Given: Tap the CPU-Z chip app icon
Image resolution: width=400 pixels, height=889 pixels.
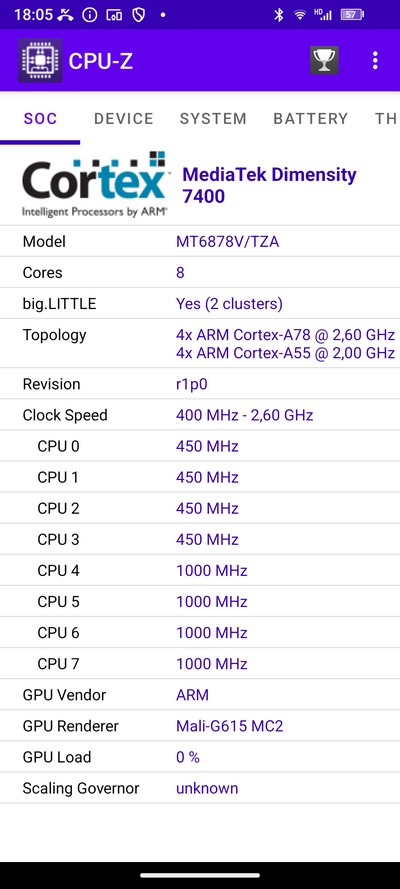Looking at the screenshot, I should [40, 60].
